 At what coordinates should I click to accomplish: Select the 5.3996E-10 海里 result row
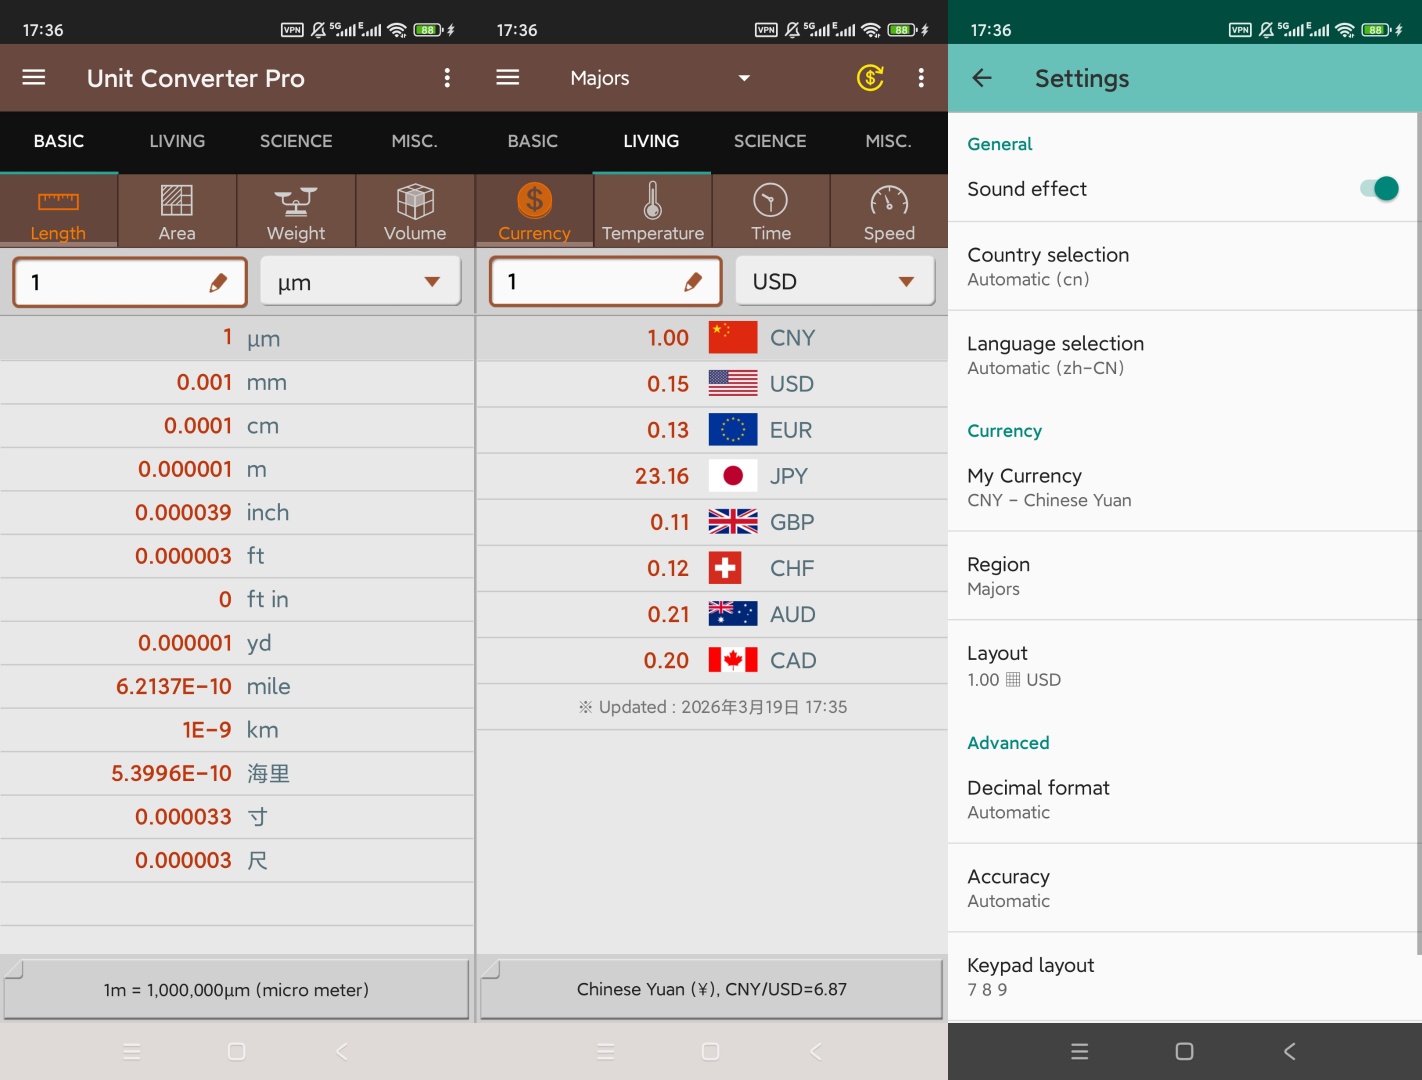tap(237, 774)
